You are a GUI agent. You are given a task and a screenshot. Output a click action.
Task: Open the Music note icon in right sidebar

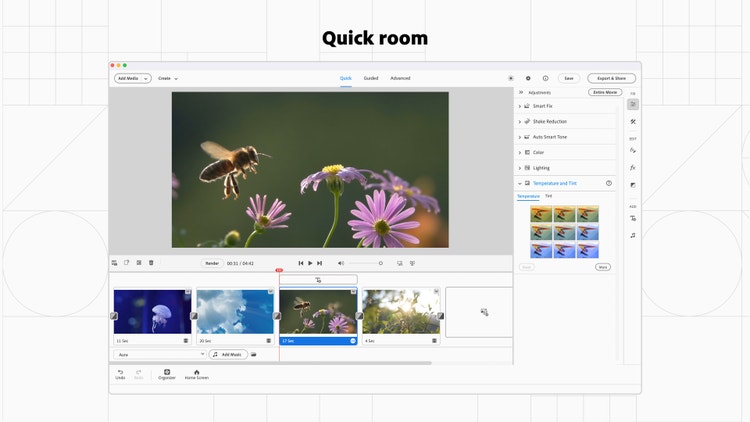tap(633, 235)
